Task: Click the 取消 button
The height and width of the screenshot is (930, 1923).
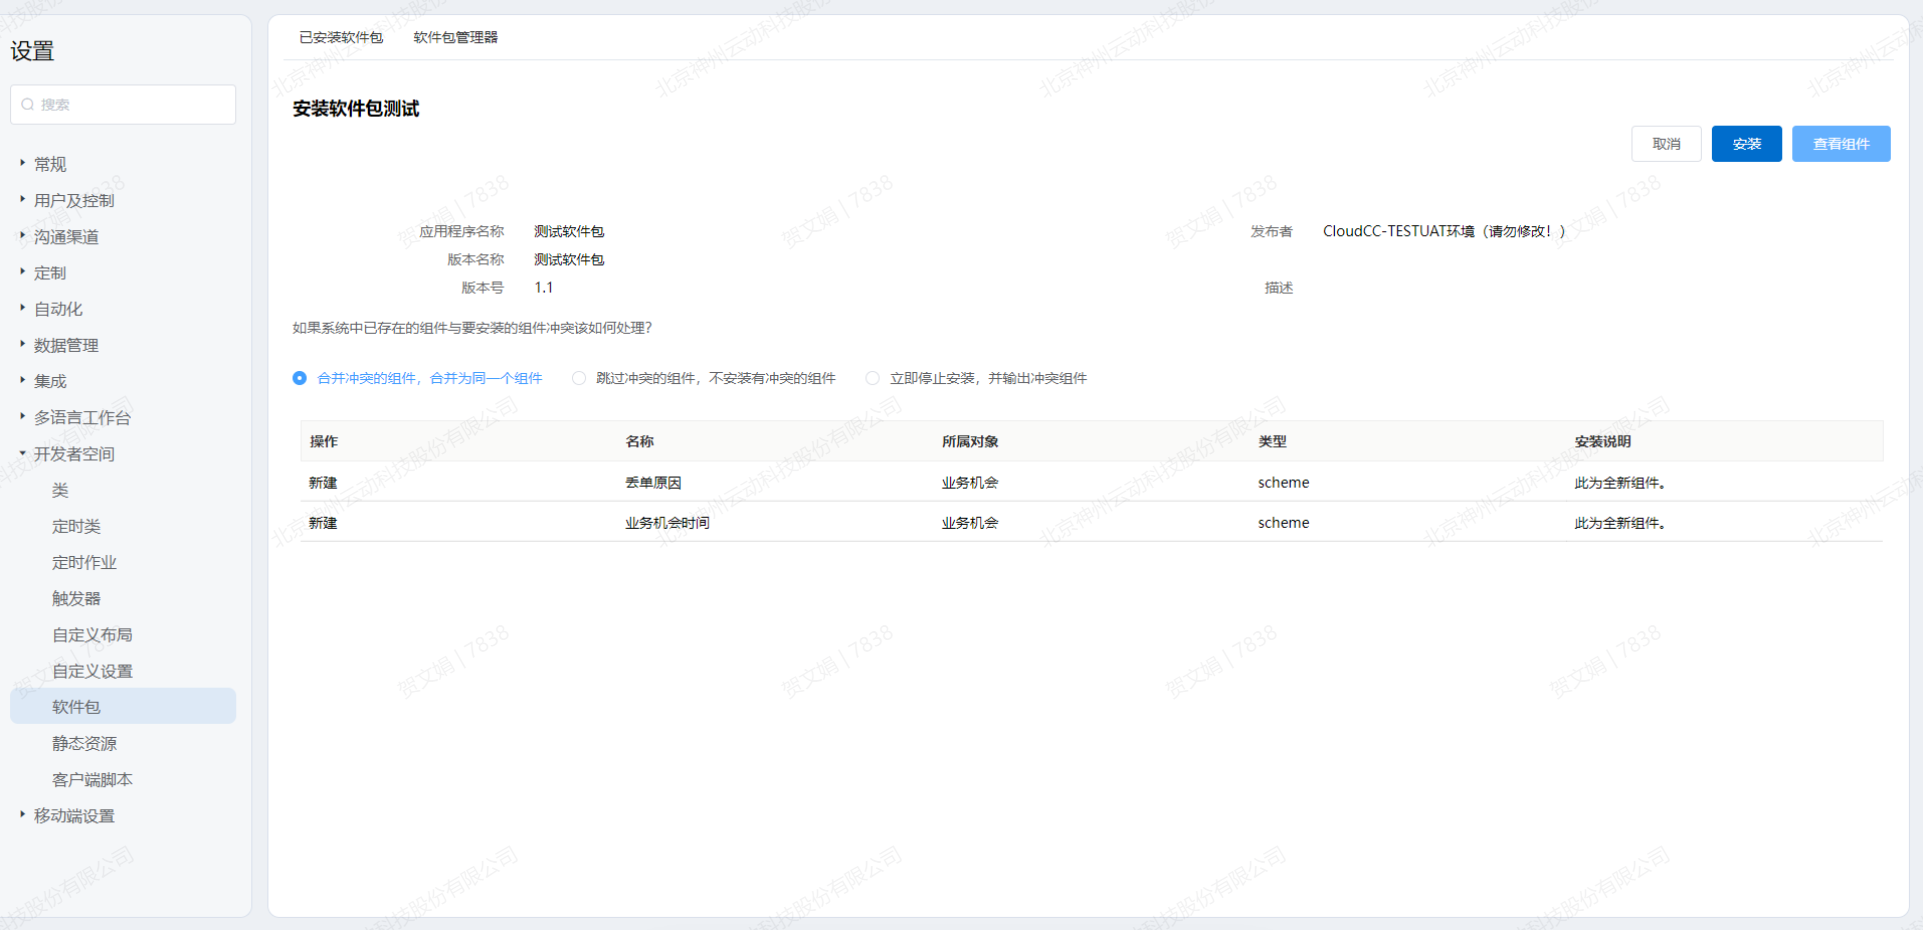Action: [1666, 144]
